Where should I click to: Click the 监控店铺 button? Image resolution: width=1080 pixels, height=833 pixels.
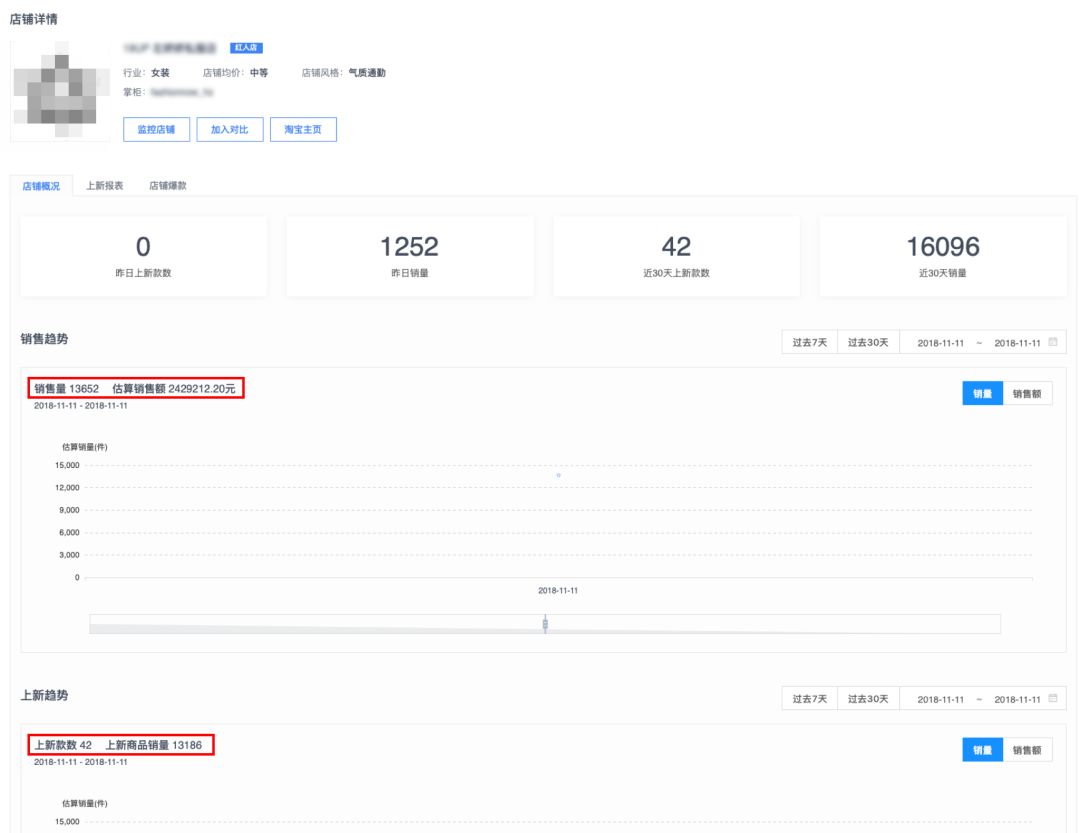(x=156, y=130)
